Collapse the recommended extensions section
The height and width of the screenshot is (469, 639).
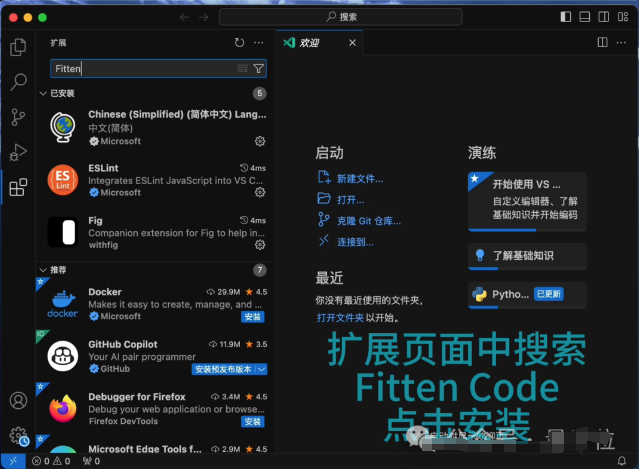(x=43, y=270)
